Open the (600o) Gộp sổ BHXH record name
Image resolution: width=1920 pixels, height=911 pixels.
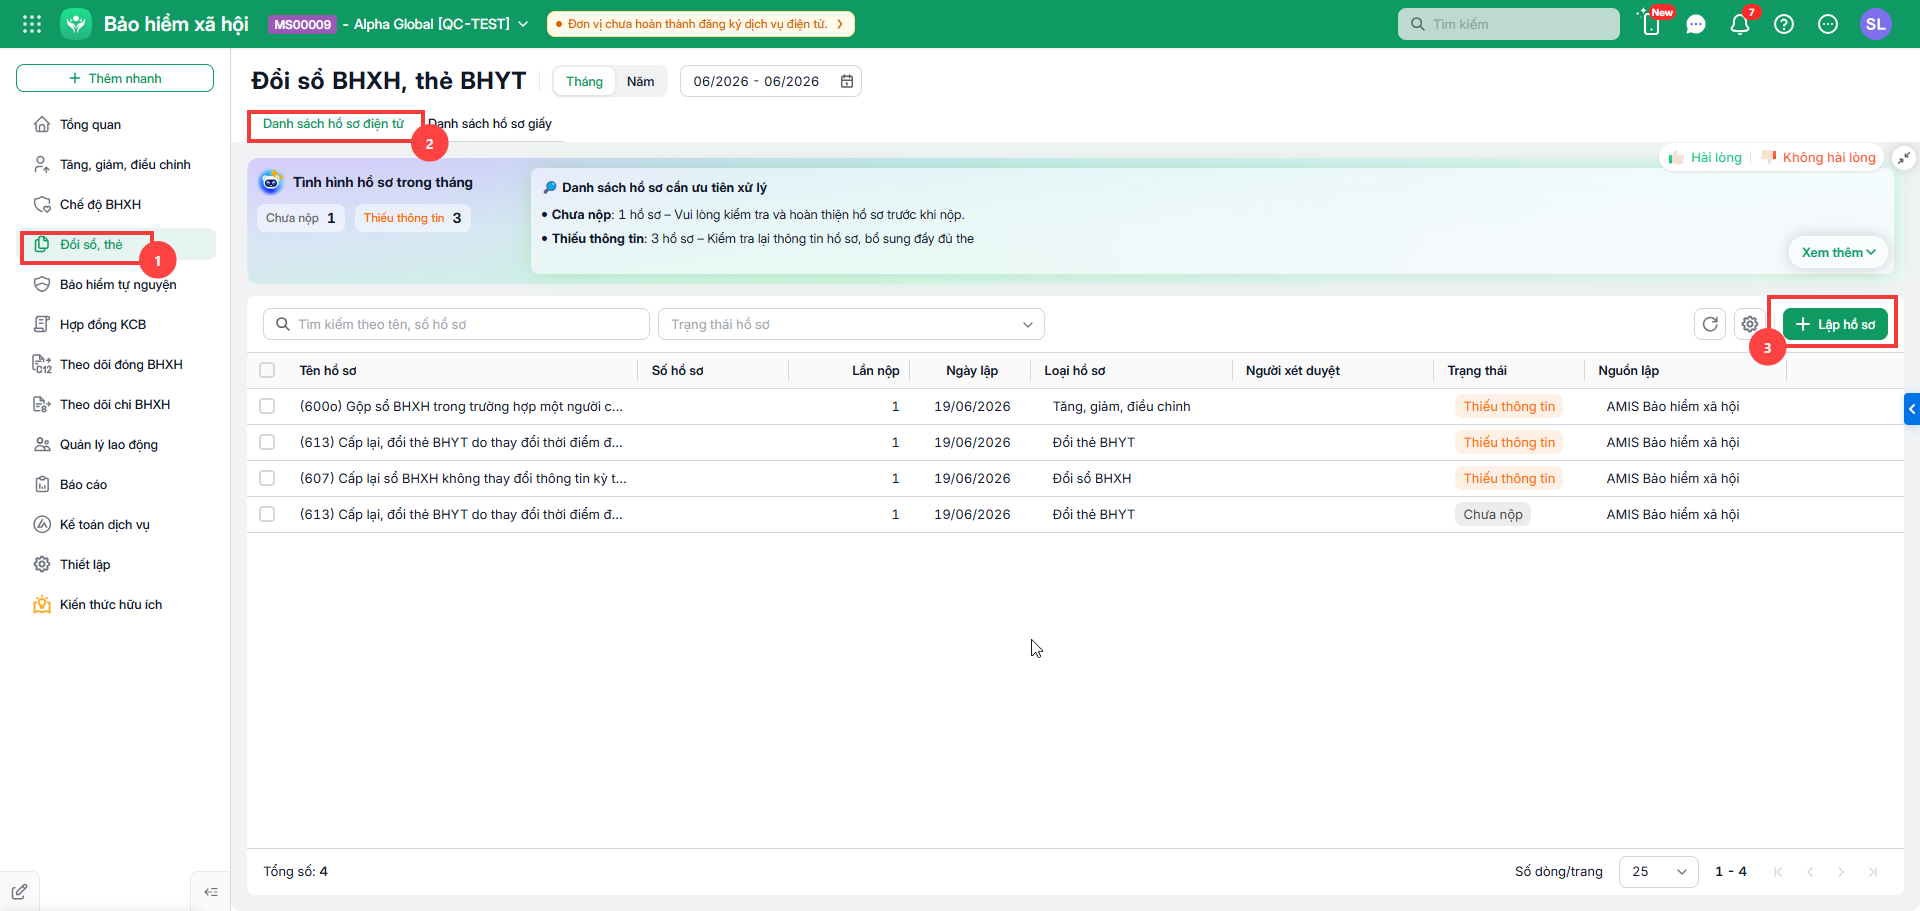pos(461,406)
